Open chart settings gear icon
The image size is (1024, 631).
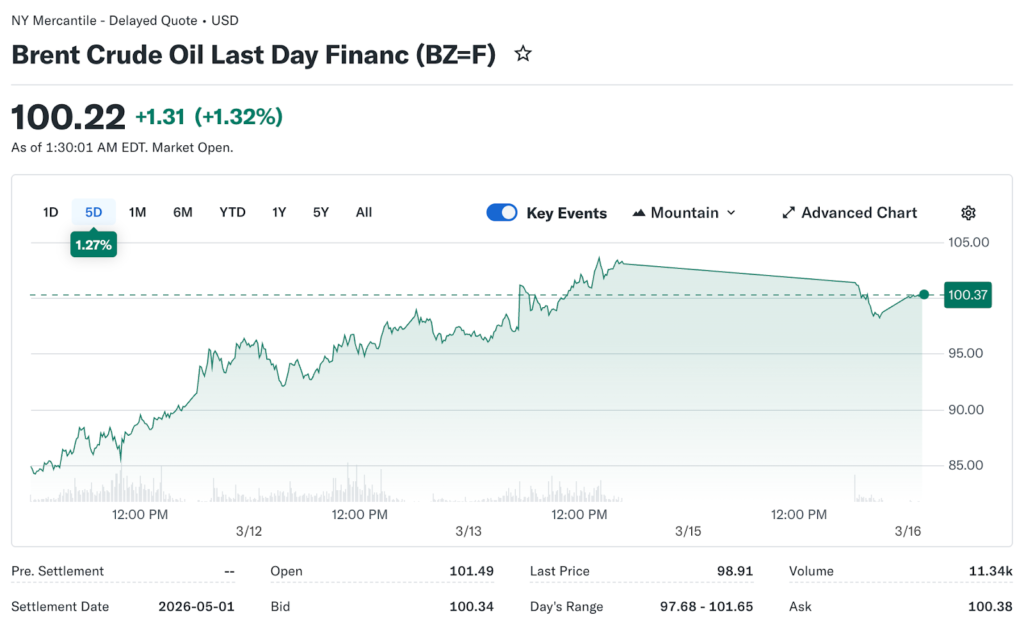point(968,213)
